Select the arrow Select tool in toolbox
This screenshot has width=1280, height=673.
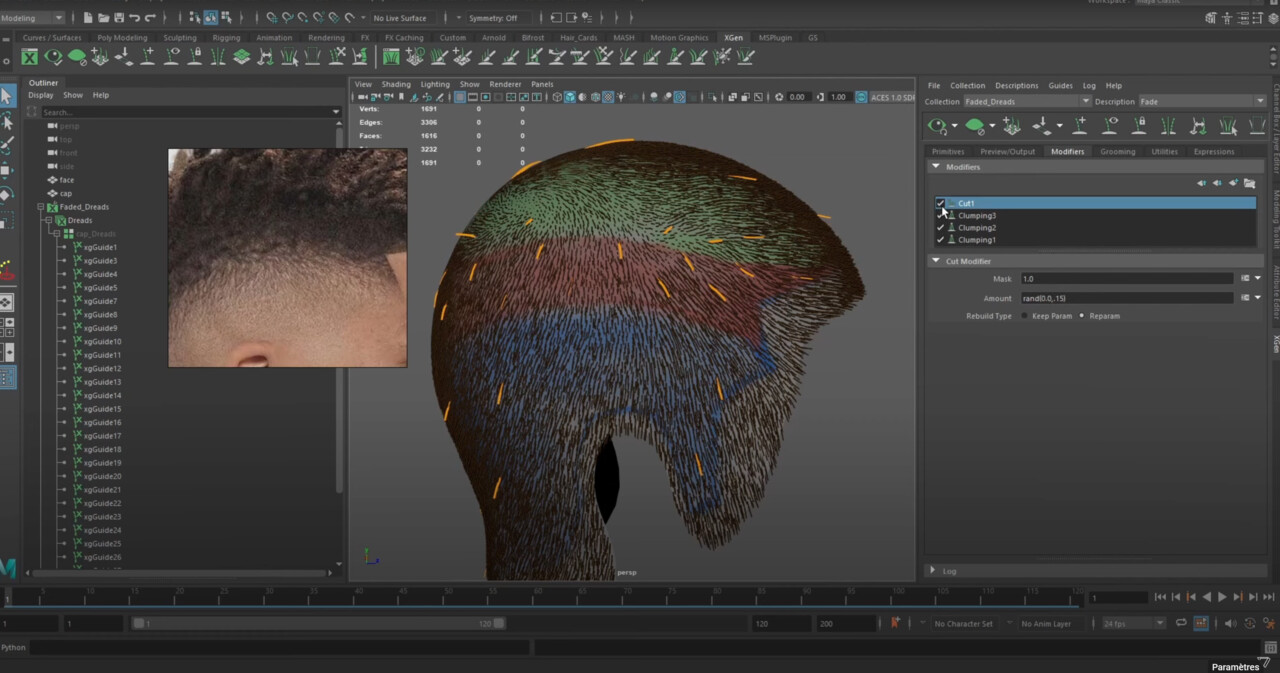pyautogui.click(x=7, y=96)
